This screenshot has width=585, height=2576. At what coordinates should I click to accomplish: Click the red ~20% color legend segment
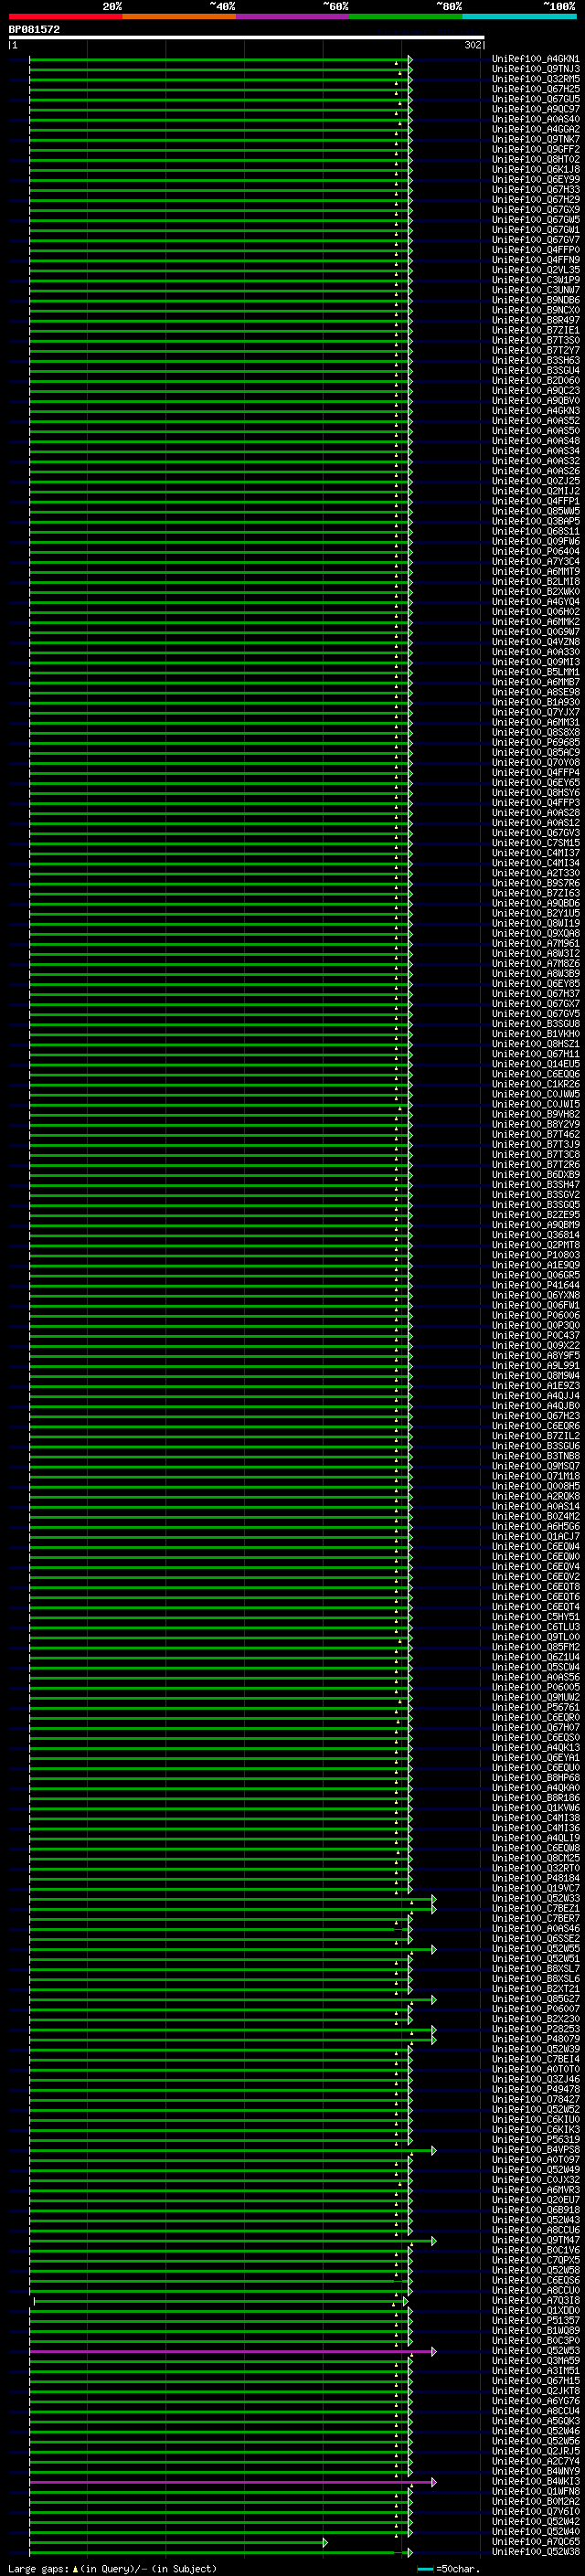[66, 16]
